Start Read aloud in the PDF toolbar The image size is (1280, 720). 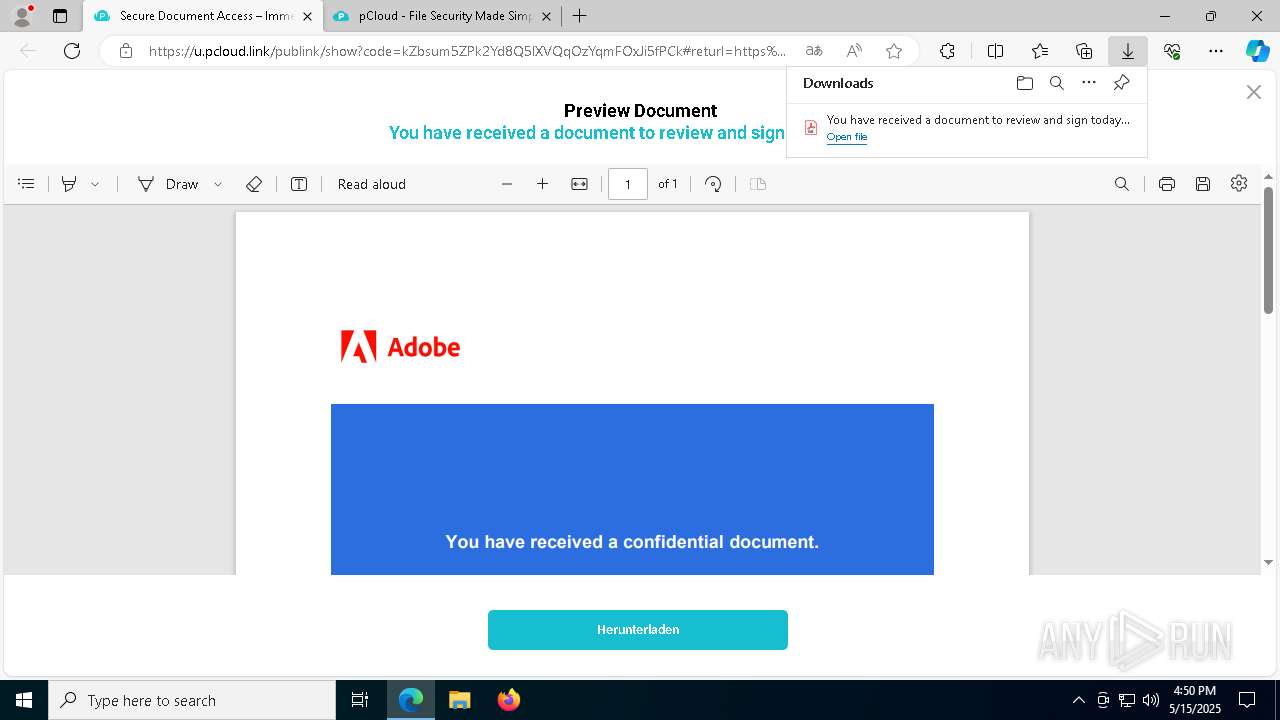[372, 184]
